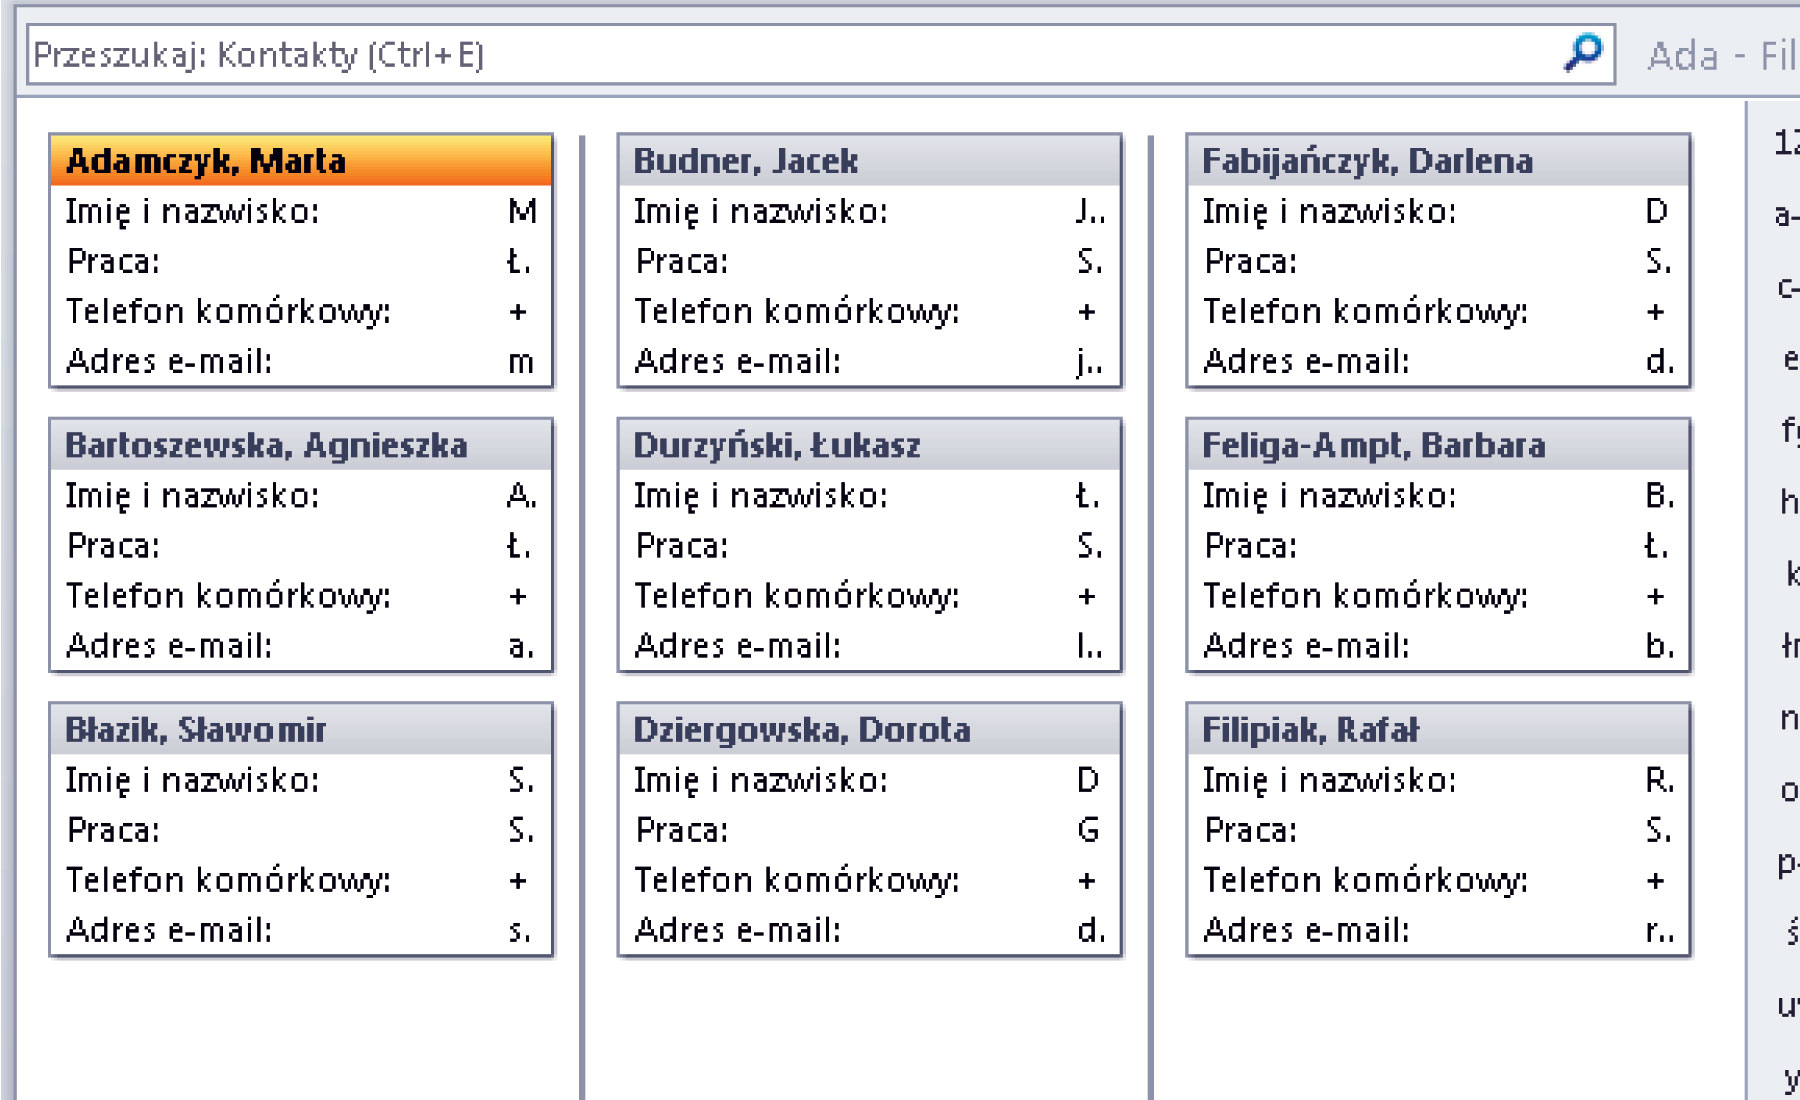1800x1100 pixels.
Task: Jump to letter 'h' in alphabet index
Action: 1789,501
